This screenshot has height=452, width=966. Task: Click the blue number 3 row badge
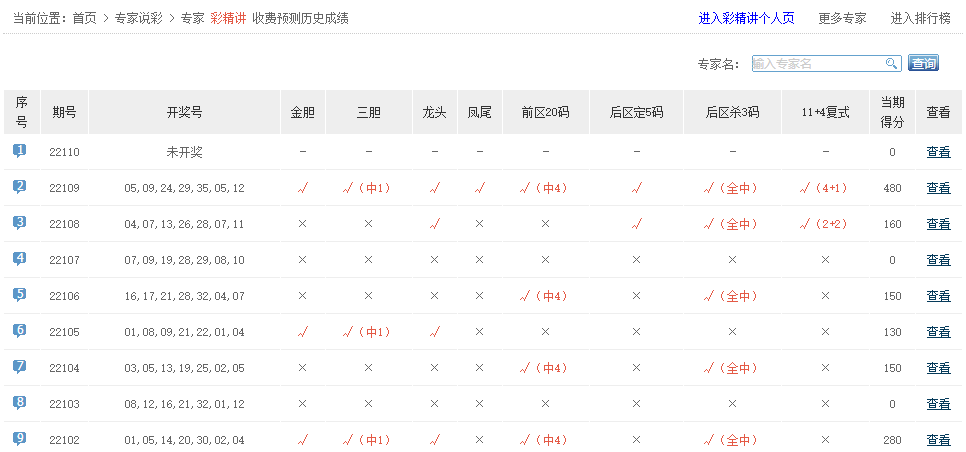click(x=20, y=223)
